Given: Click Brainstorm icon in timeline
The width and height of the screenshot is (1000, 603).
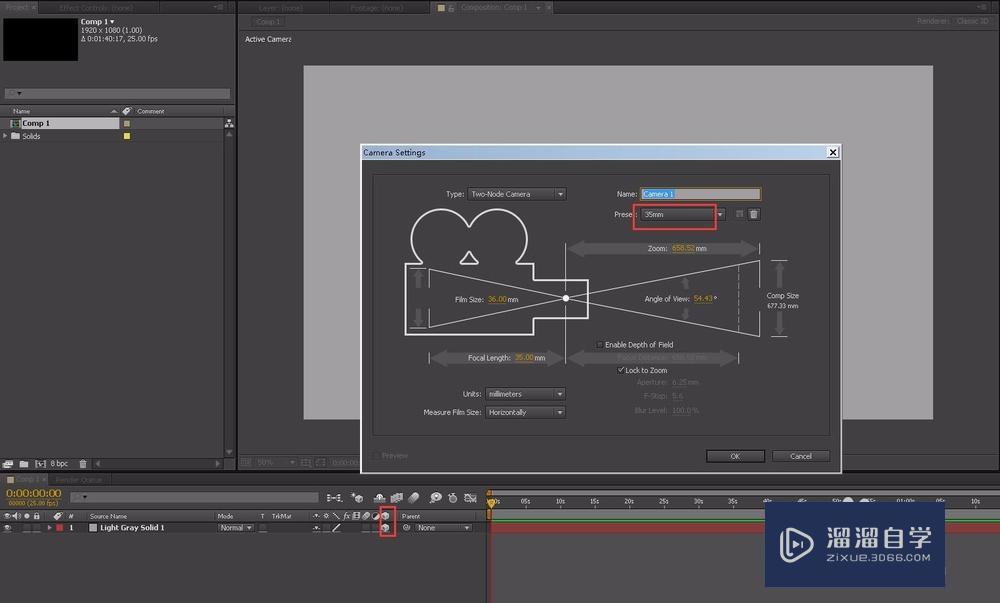Looking at the screenshot, I should 436,498.
